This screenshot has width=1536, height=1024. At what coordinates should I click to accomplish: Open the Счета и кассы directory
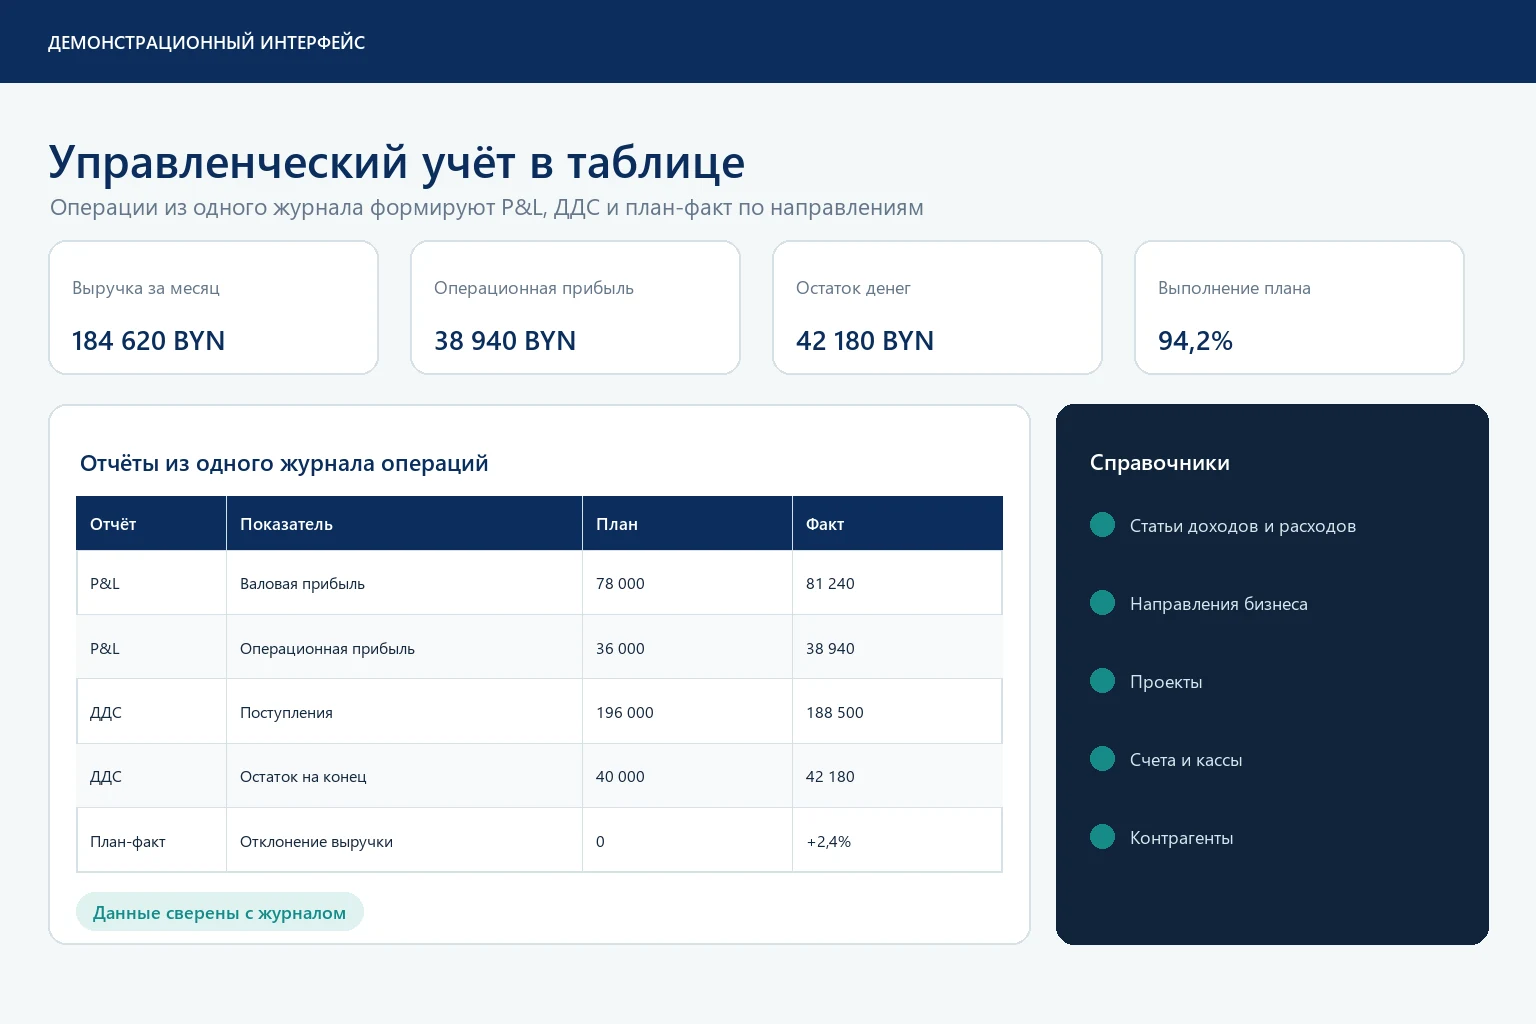pos(1186,760)
